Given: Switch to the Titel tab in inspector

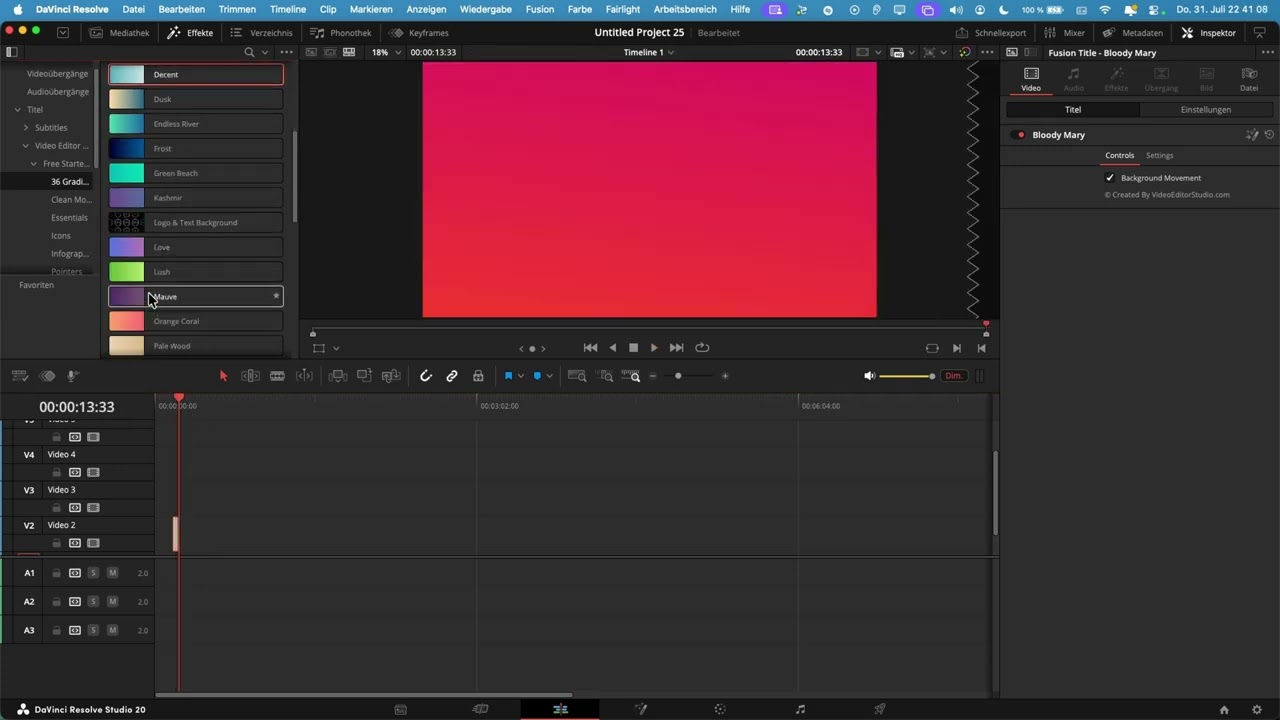Looking at the screenshot, I should [1072, 110].
